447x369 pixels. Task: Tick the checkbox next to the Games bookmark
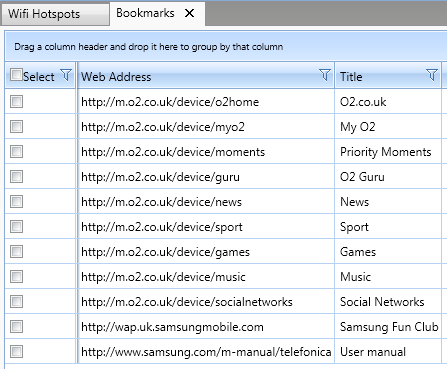tap(16, 251)
